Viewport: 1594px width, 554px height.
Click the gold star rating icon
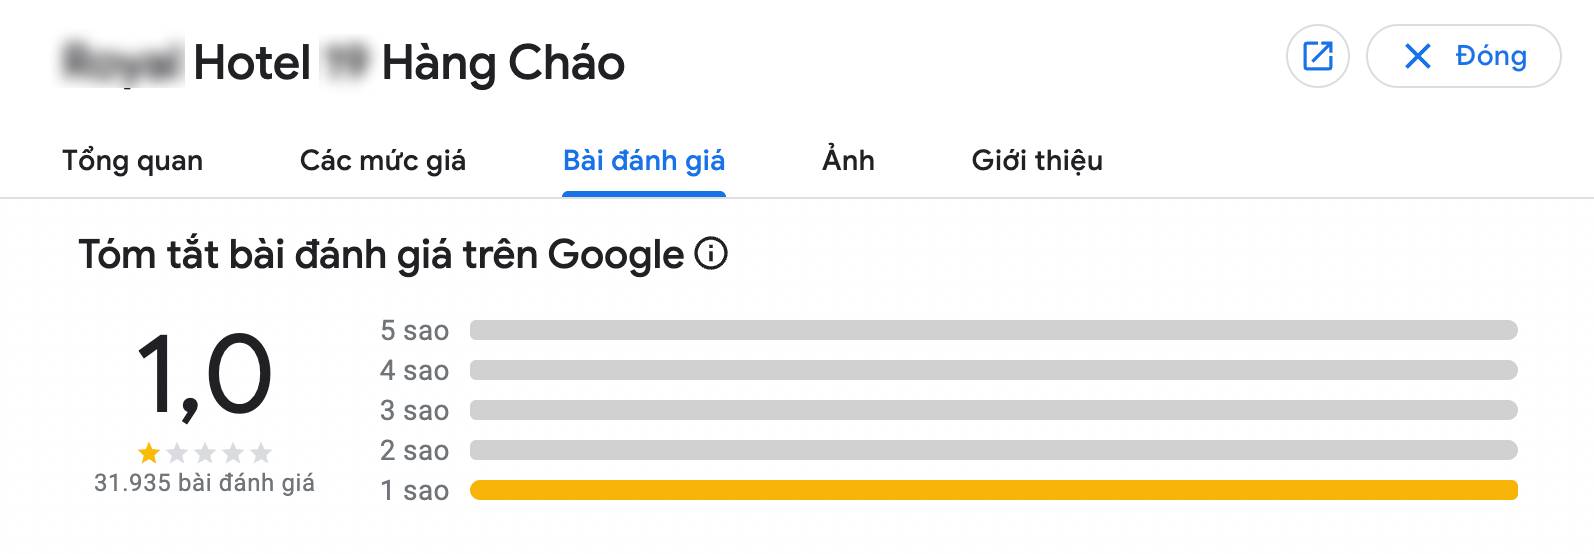(149, 454)
